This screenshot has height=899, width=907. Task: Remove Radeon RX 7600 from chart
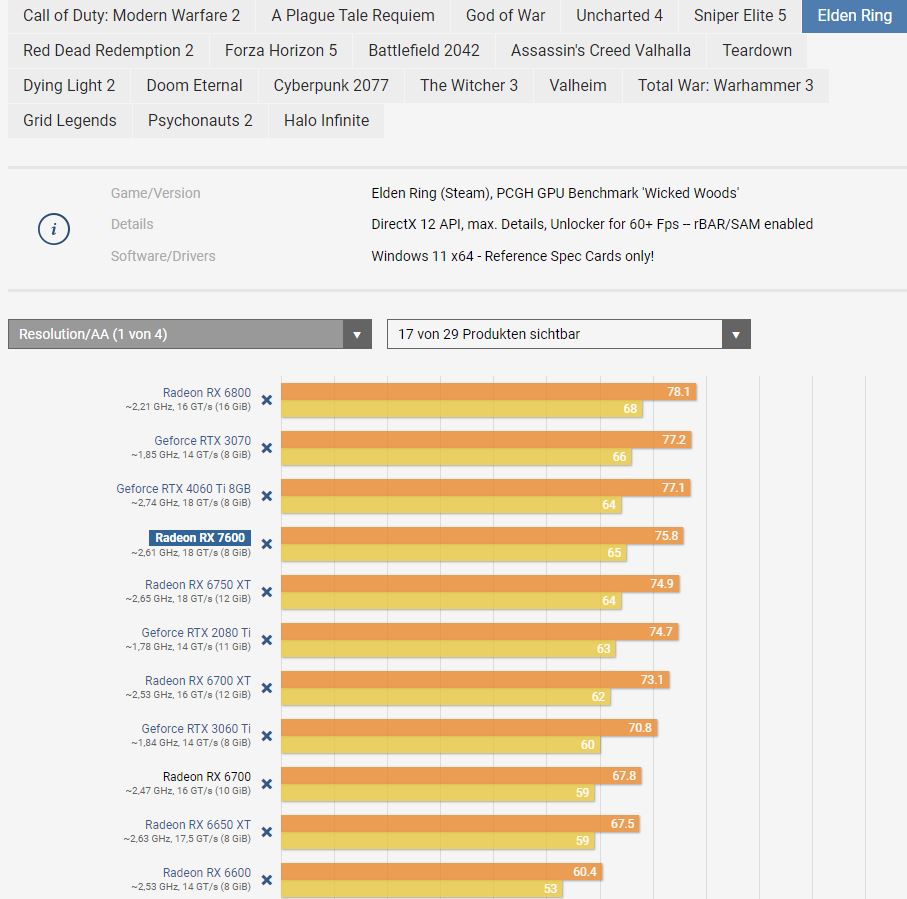pos(267,544)
